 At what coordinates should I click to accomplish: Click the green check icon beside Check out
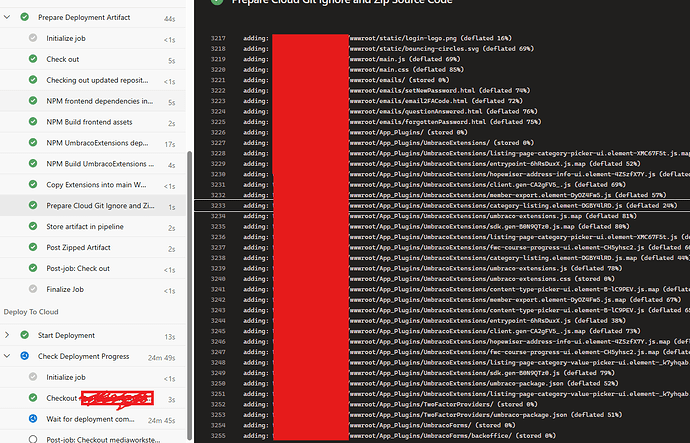coord(33,59)
